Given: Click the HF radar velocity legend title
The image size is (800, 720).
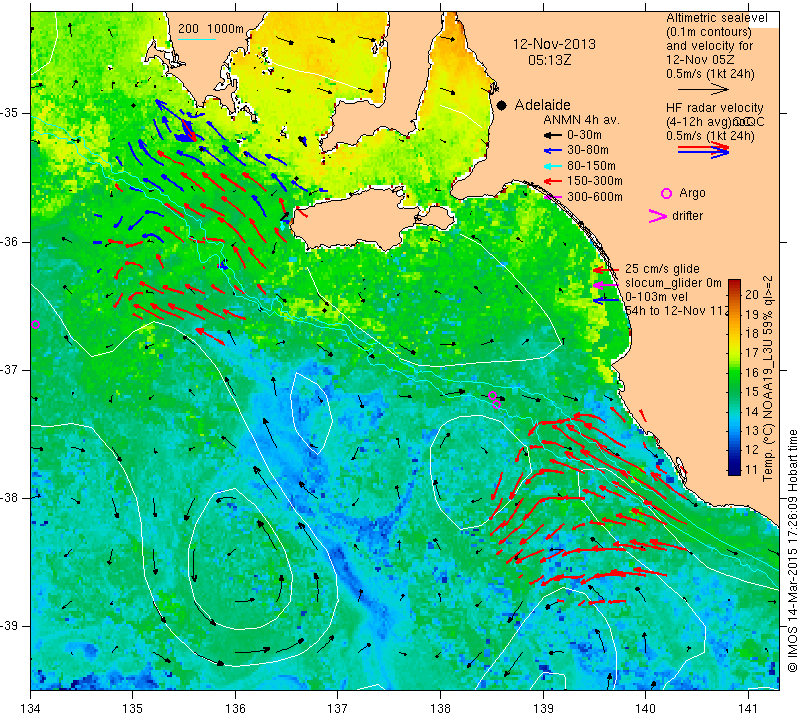Looking at the screenshot, I should 715,108.
